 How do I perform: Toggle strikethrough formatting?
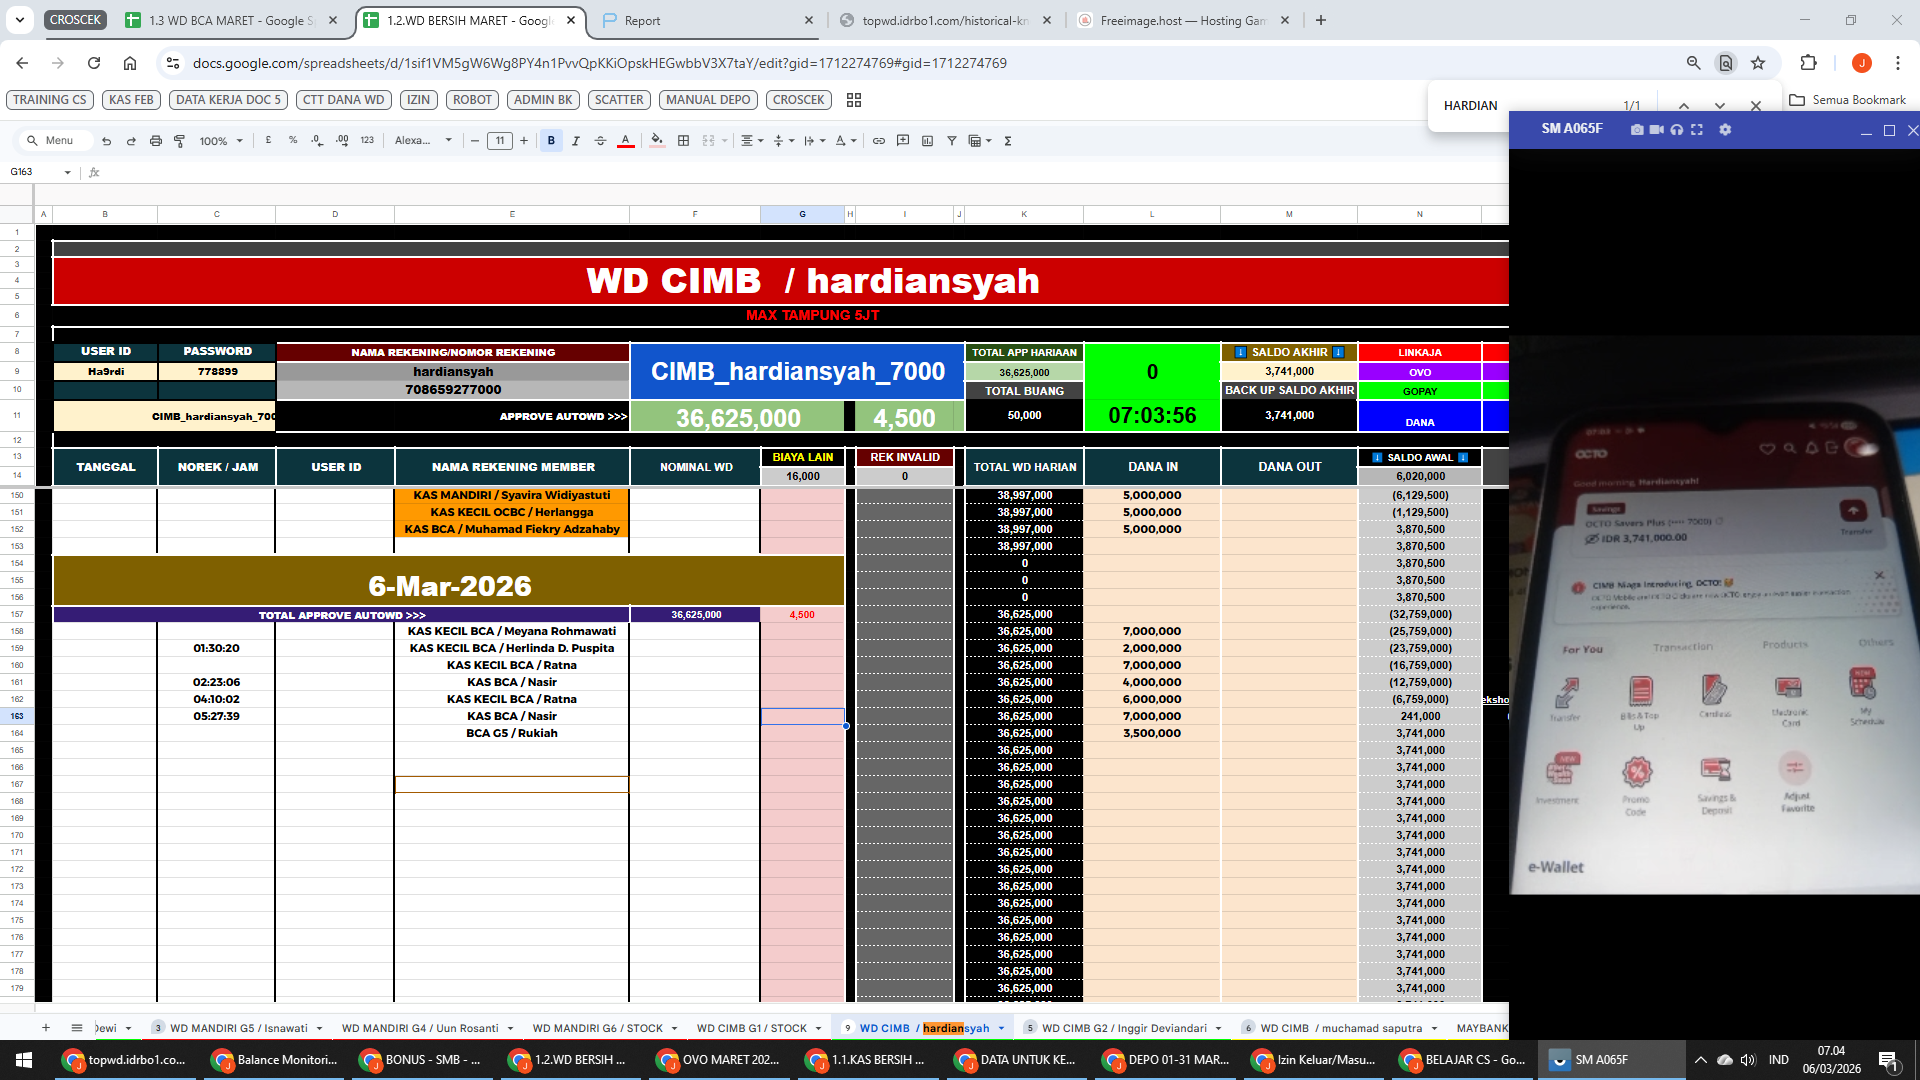600,141
